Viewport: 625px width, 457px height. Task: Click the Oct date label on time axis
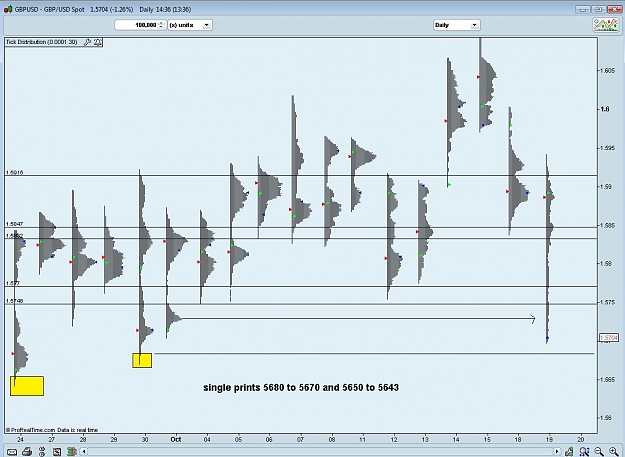176,439
